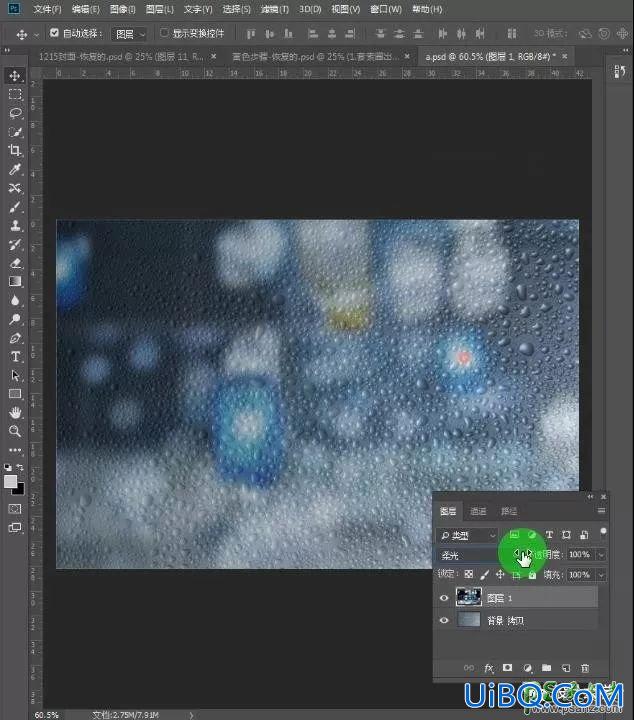This screenshot has width=634, height=720.
Task: Hide the 背景 拷贝 layer eye icon
Action: (x=443, y=620)
